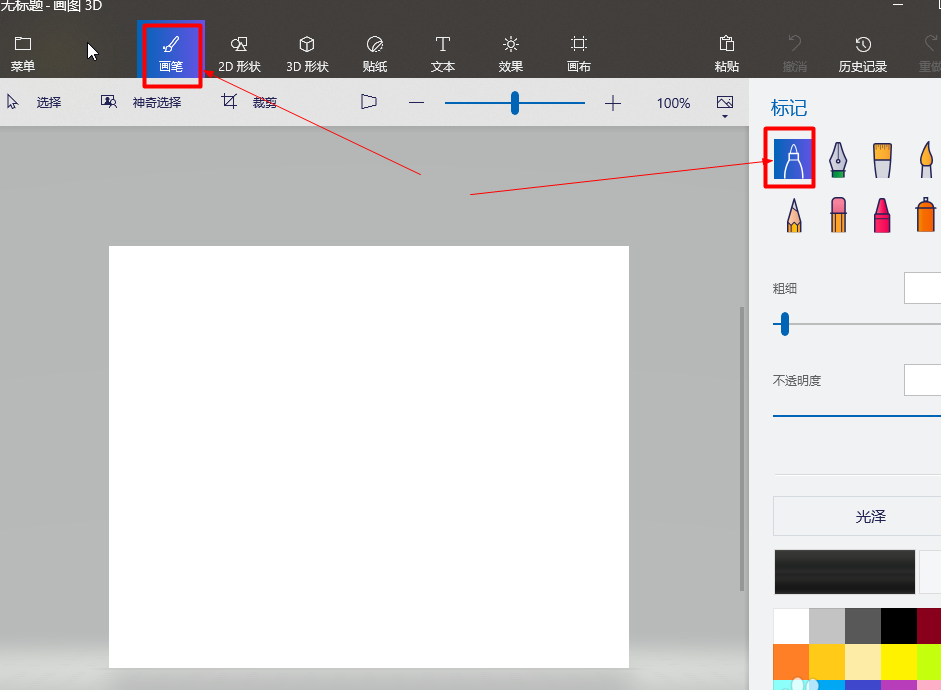Viewport: 941px width, 690px height.
Task: Click the zoom slider handle
Action: 515,103
